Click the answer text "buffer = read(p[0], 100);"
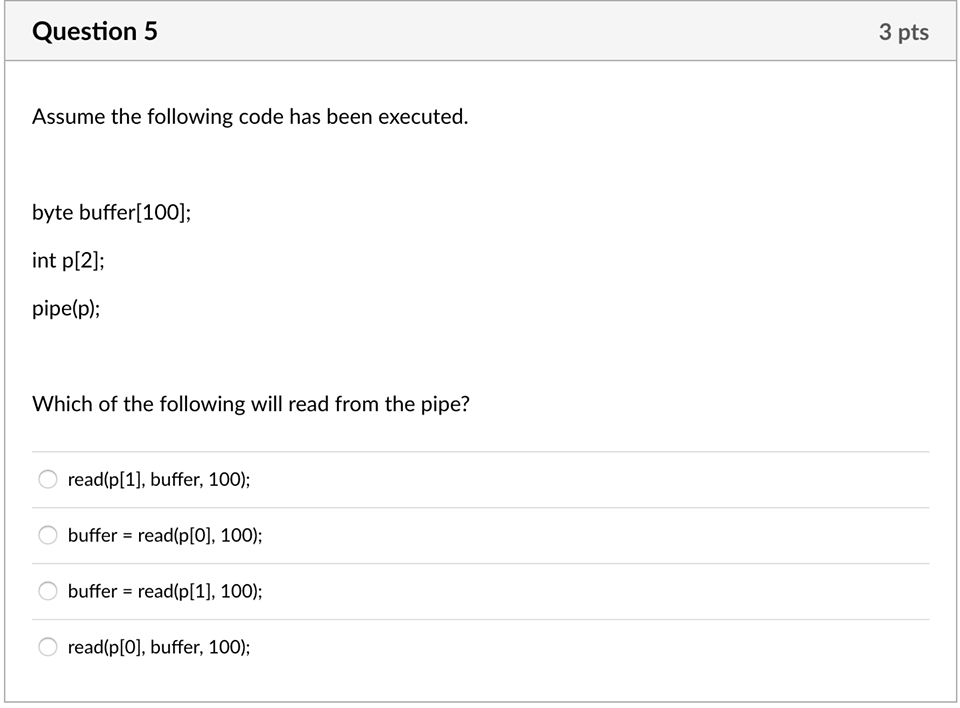960x708 pixels. click(165, 536)
